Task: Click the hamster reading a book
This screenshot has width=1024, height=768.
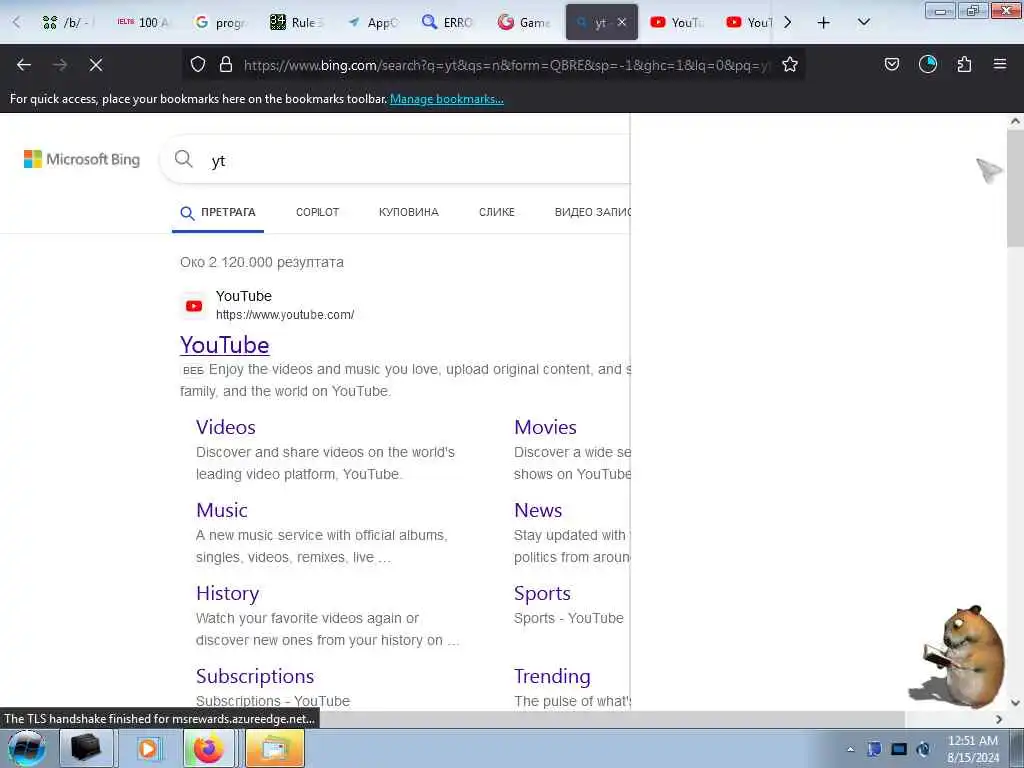Action: pos(959,656)
